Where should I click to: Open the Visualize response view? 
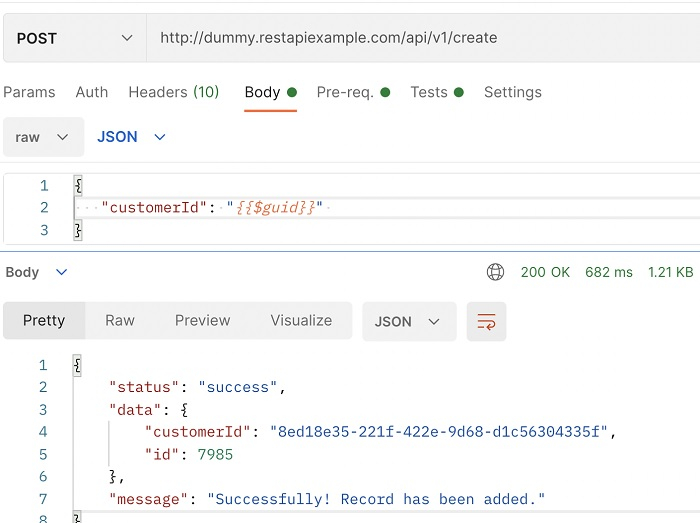click(x=301, y=321)
